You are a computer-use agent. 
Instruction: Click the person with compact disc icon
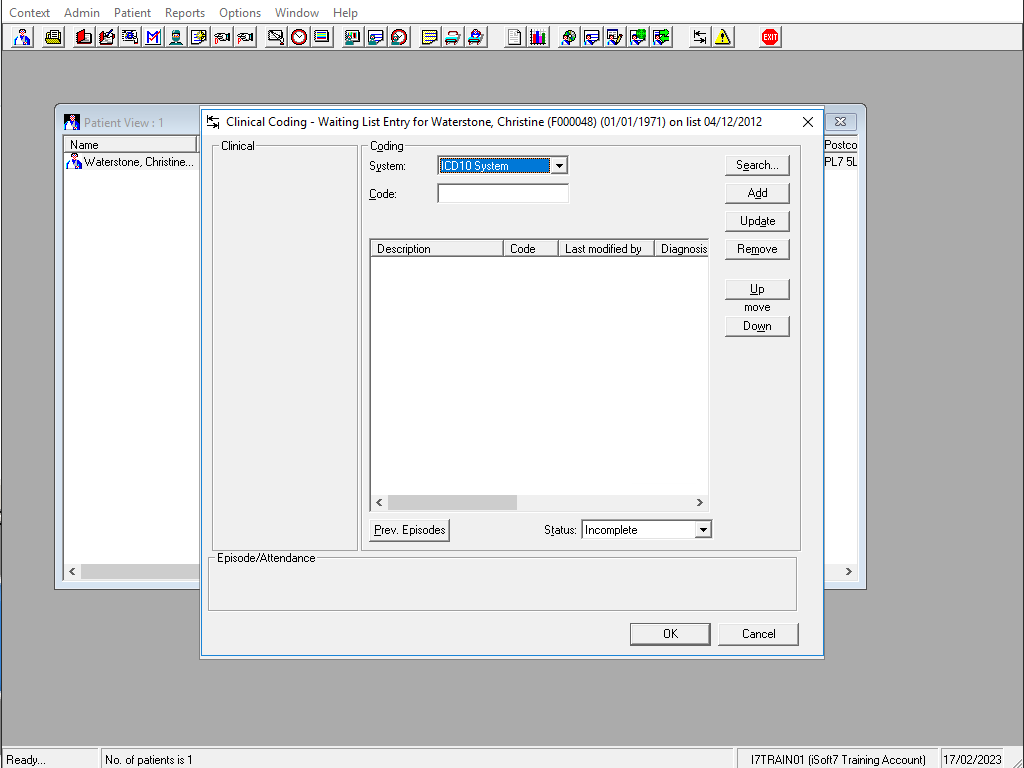[x=568, y=37]
